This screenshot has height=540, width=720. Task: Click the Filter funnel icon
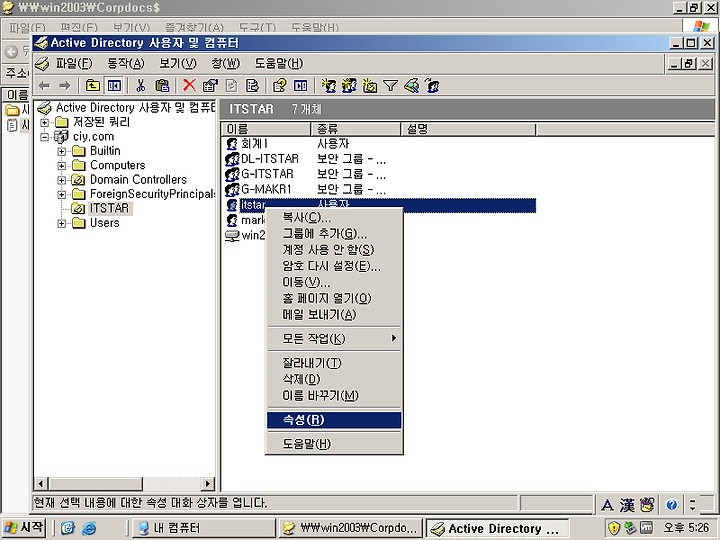click(390, 85)
